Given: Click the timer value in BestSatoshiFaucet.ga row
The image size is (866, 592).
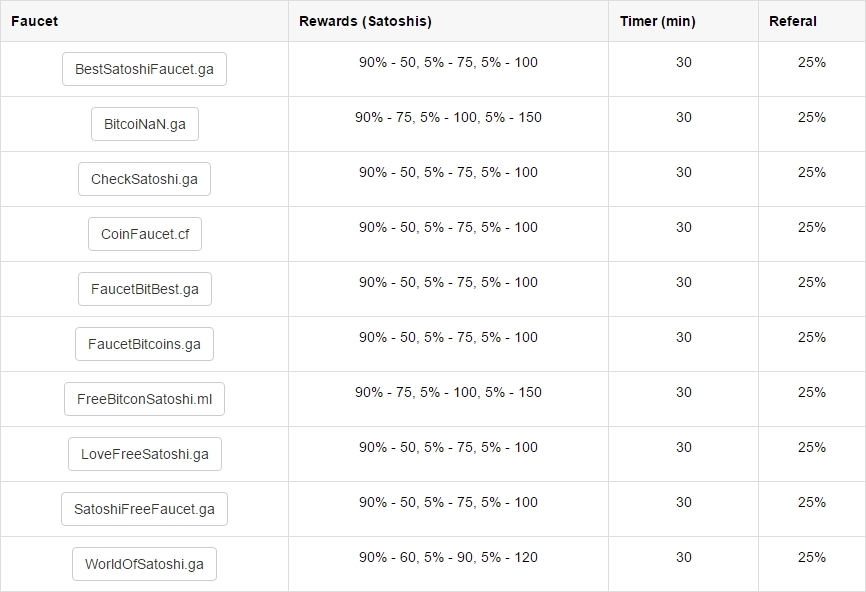Looking at the screenshot, I should click(x=684, y=62).
